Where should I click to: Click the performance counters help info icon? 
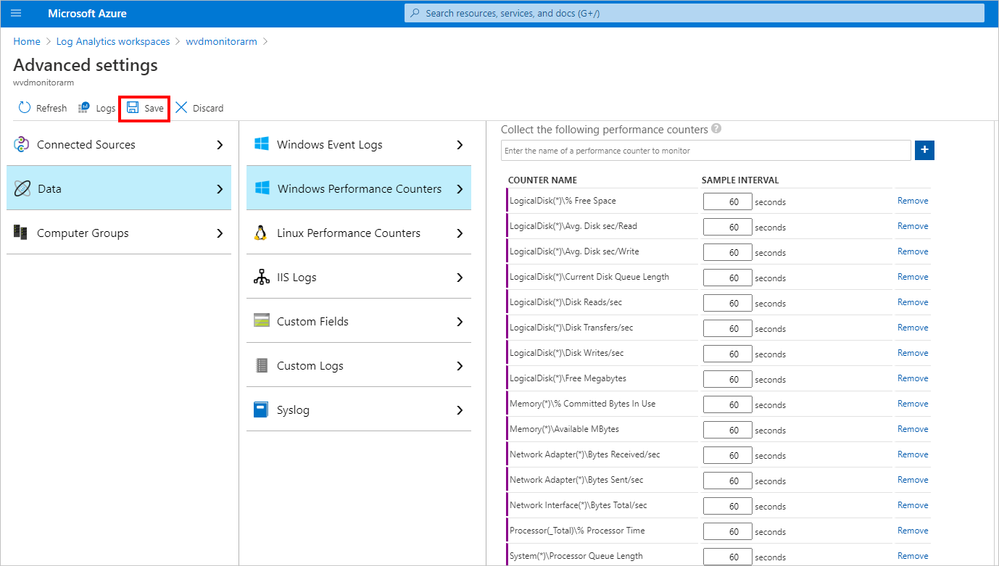(x=716, y=129)
